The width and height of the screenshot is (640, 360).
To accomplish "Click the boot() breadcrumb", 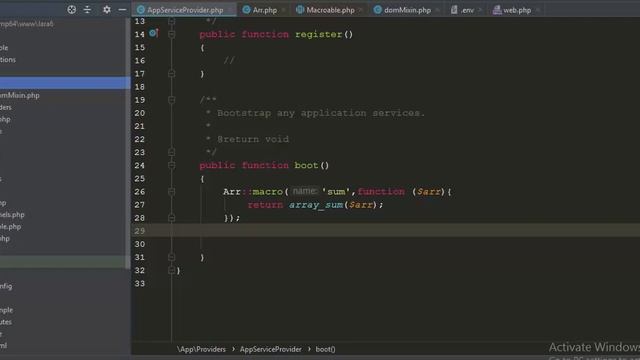I will 325,349.
